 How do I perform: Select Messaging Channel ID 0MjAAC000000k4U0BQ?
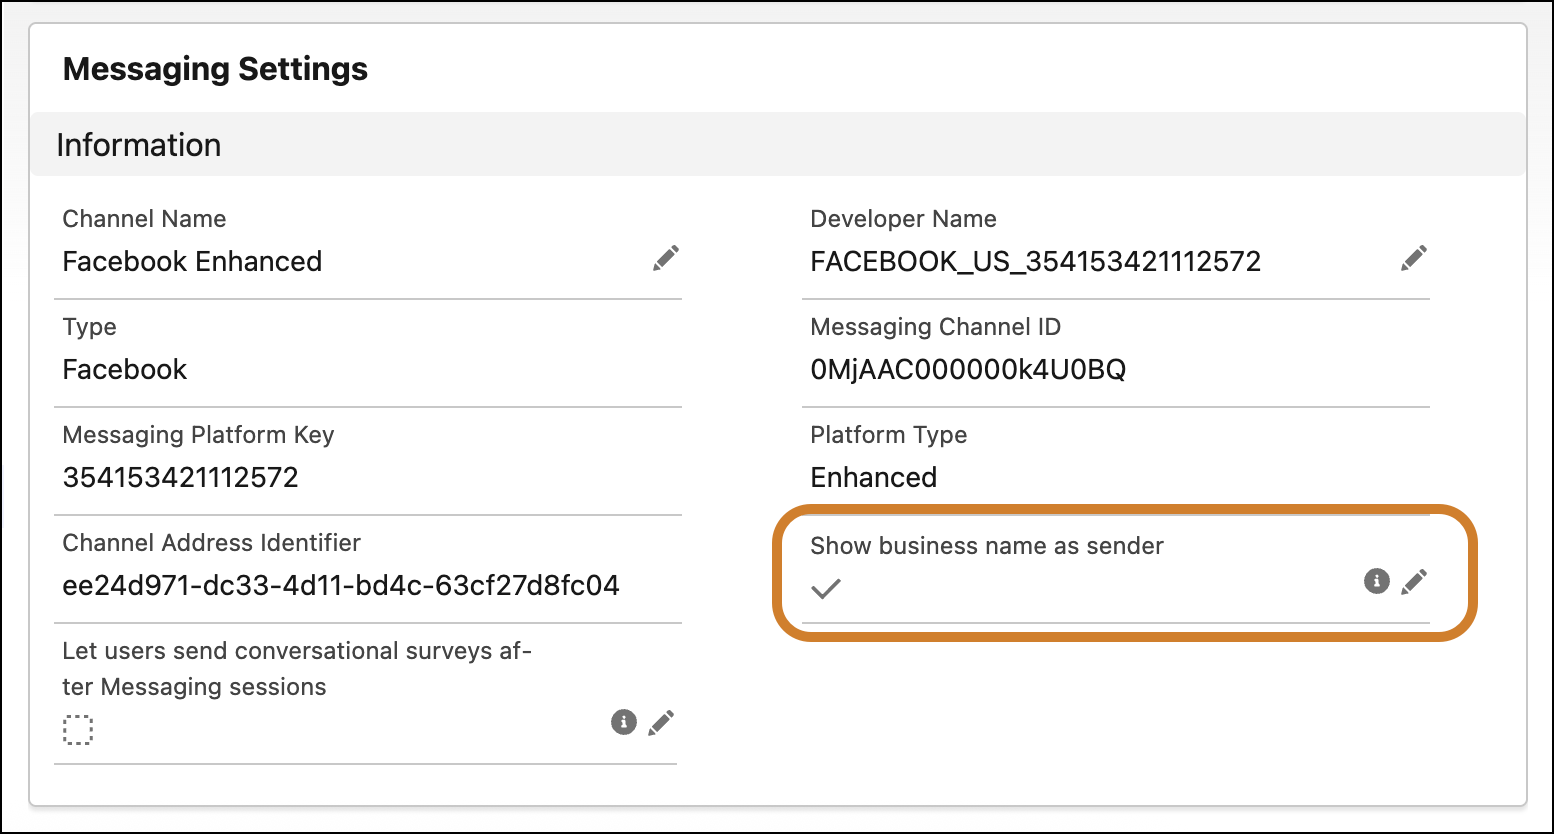pos(968,369)
